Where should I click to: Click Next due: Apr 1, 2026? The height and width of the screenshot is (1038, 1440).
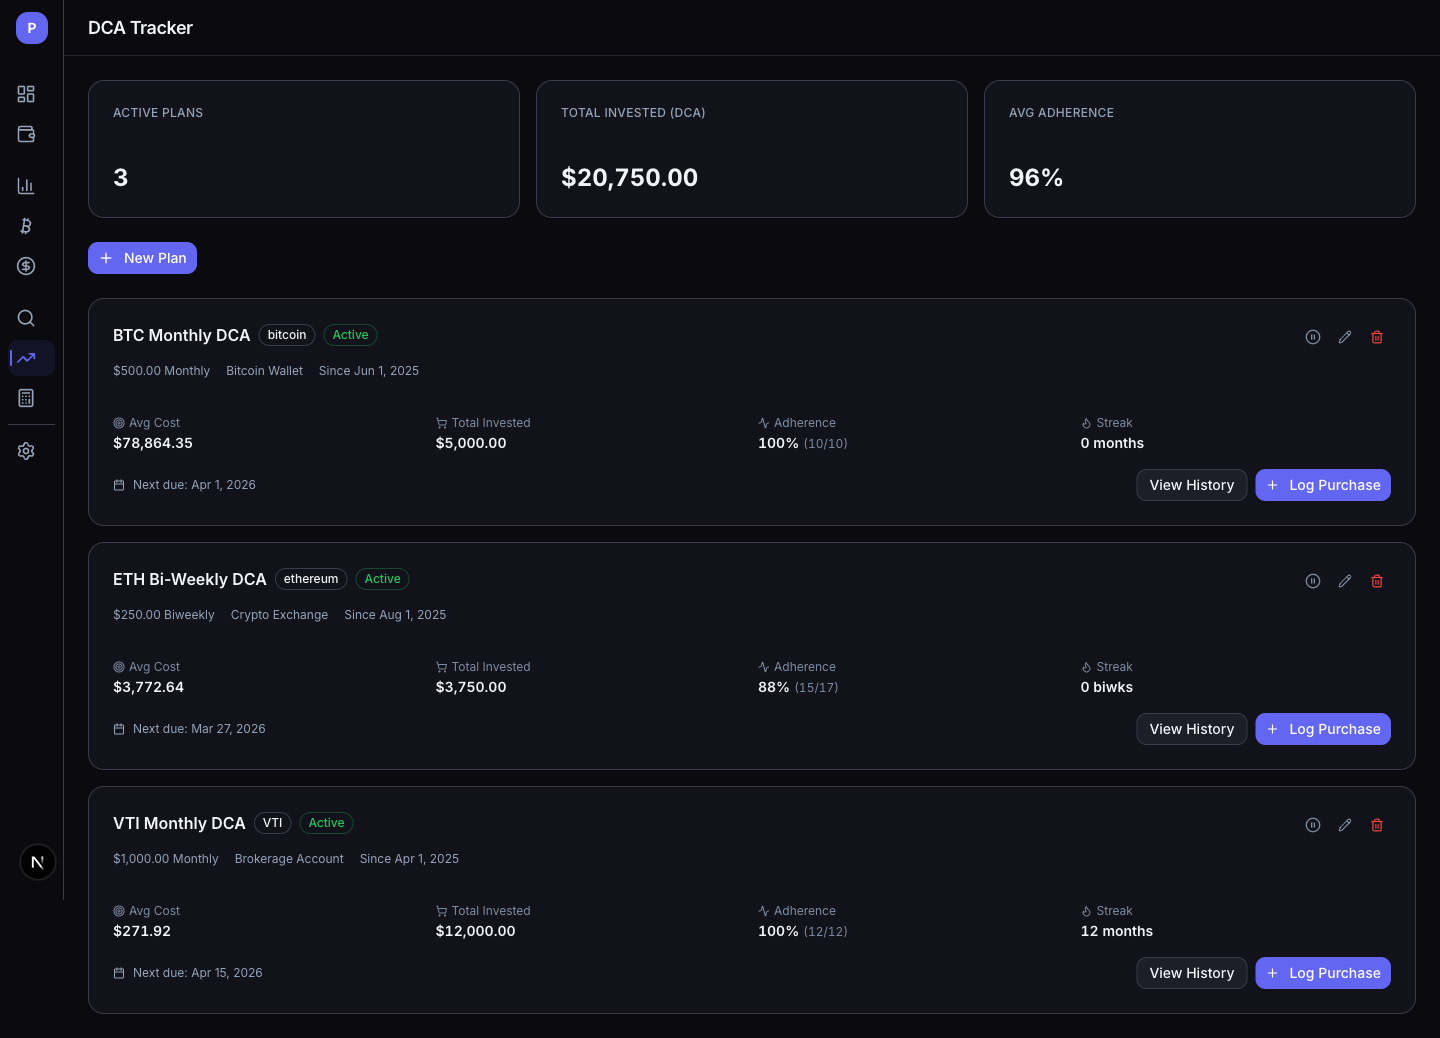[194, 485]
